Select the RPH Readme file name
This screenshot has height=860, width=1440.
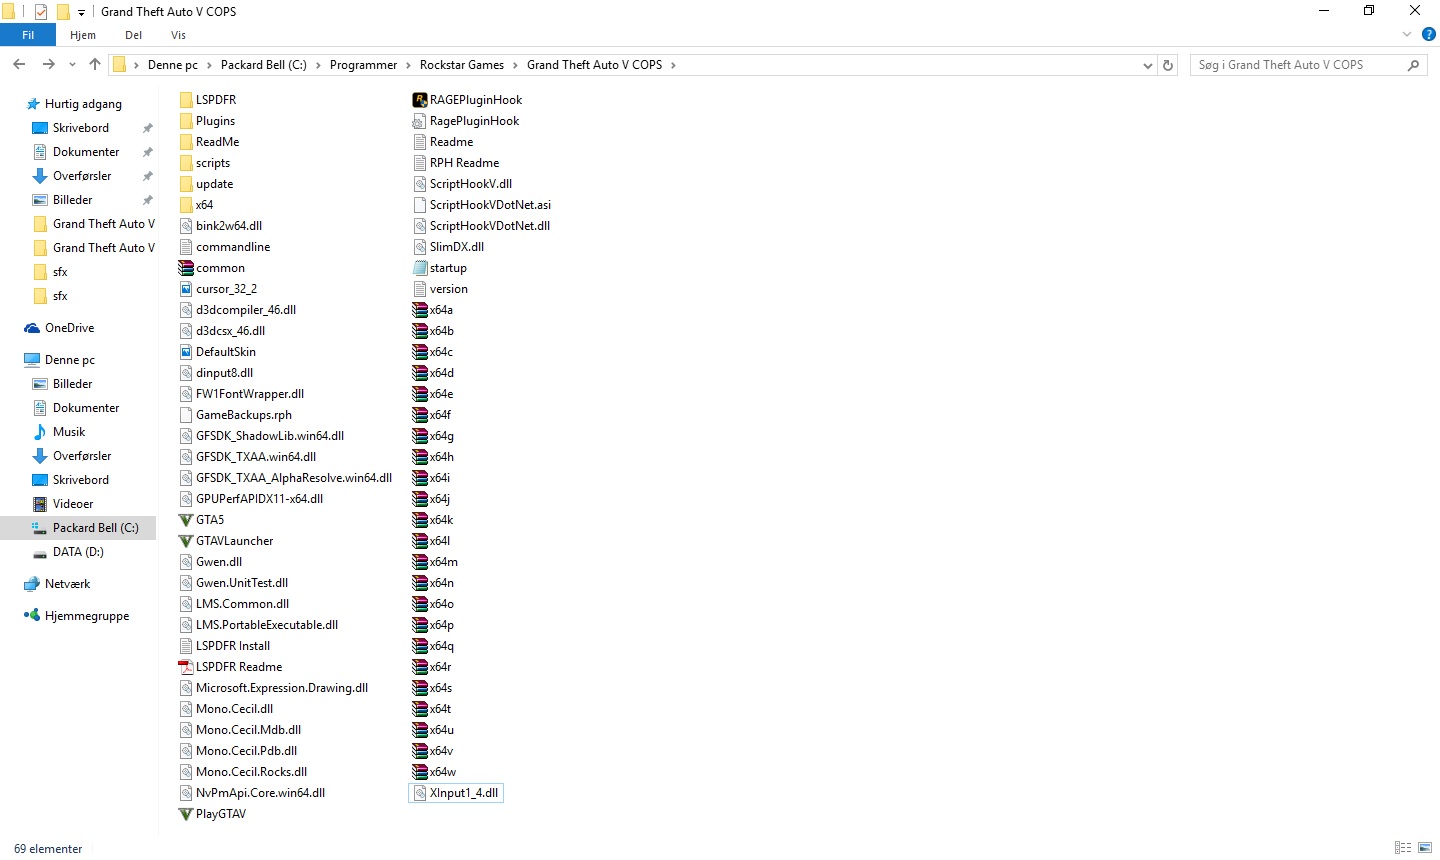click(464, 163)
